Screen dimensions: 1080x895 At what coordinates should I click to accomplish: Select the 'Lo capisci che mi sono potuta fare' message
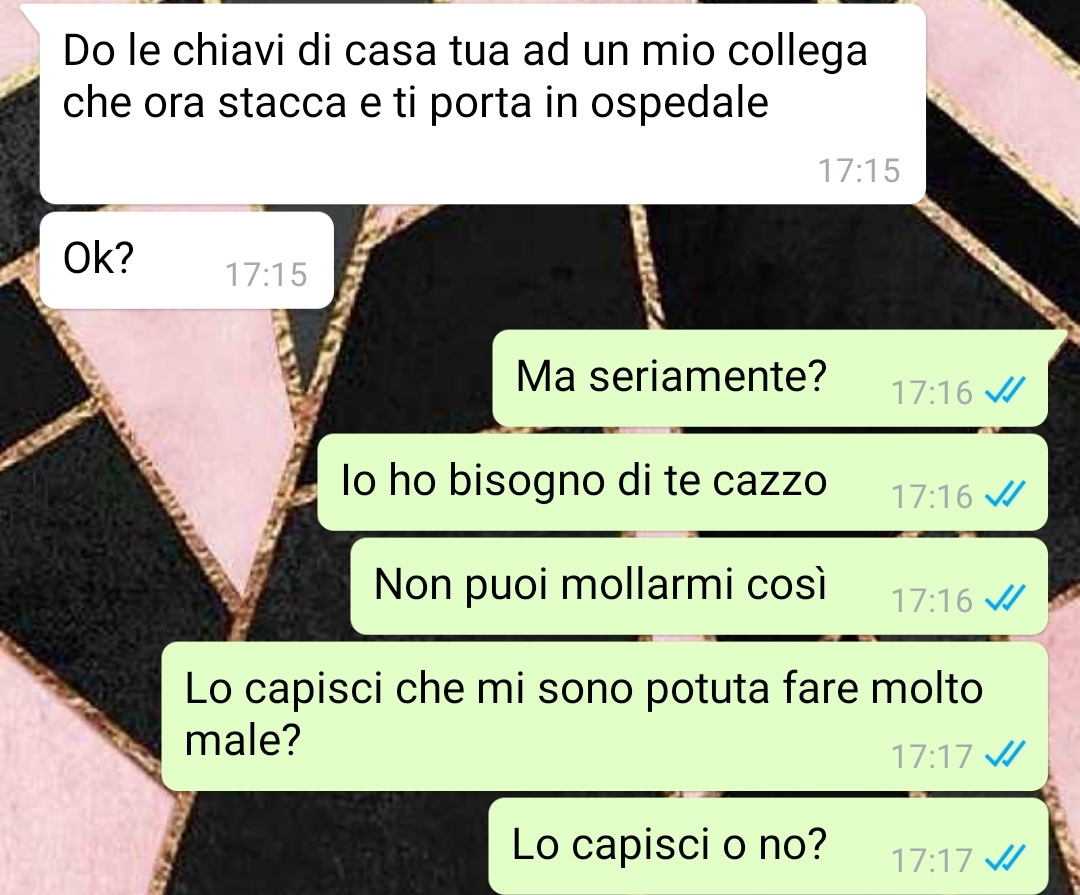[x=605, y=716]
